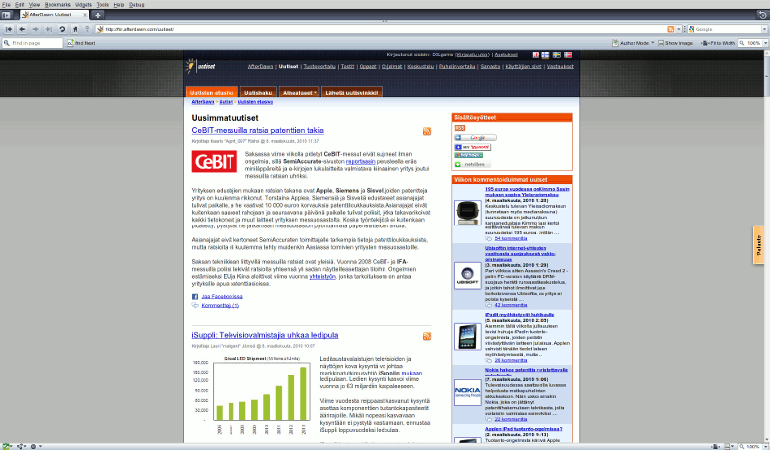This screenshot has height=450, width=770.
Task: Open iSuppli Televisiovalmistajia uhkaa ledipula headline
Action: 265,335
